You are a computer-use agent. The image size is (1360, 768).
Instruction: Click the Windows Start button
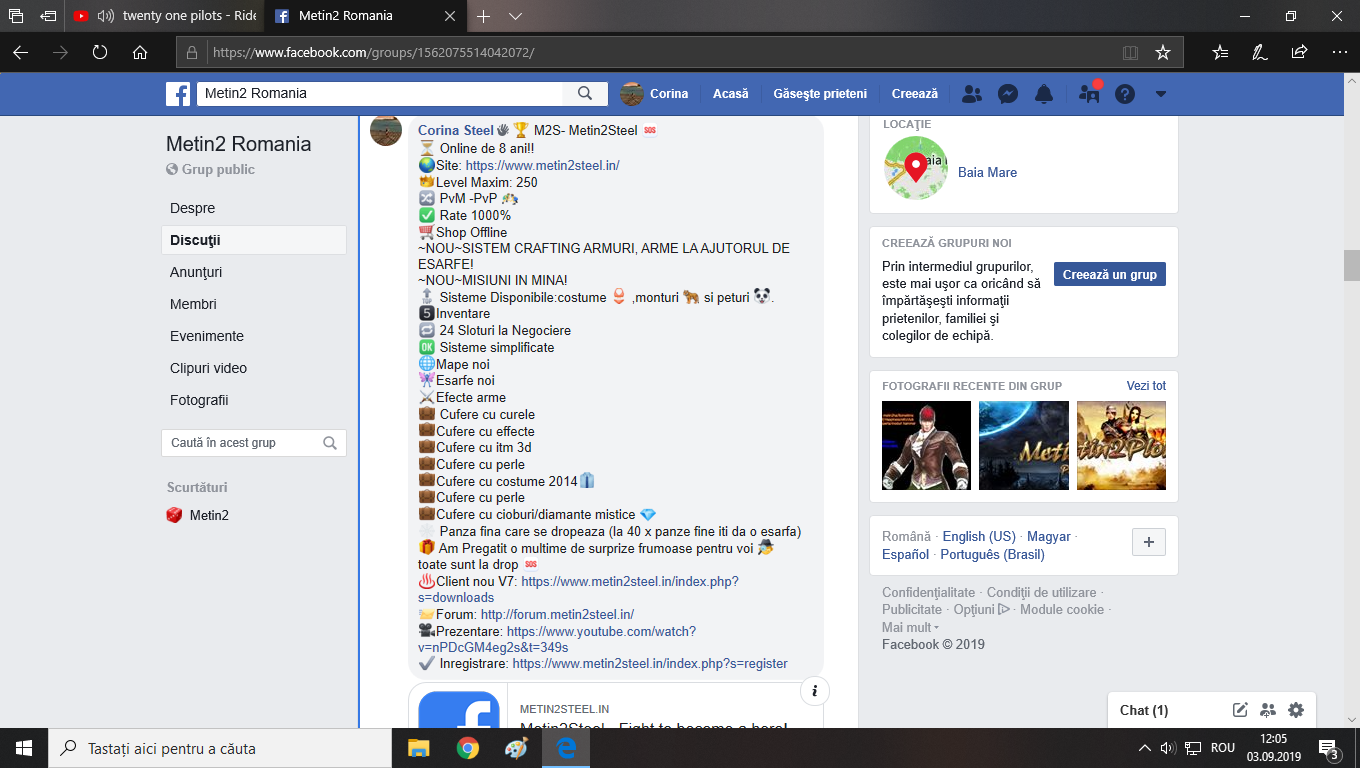click(24, 748)
